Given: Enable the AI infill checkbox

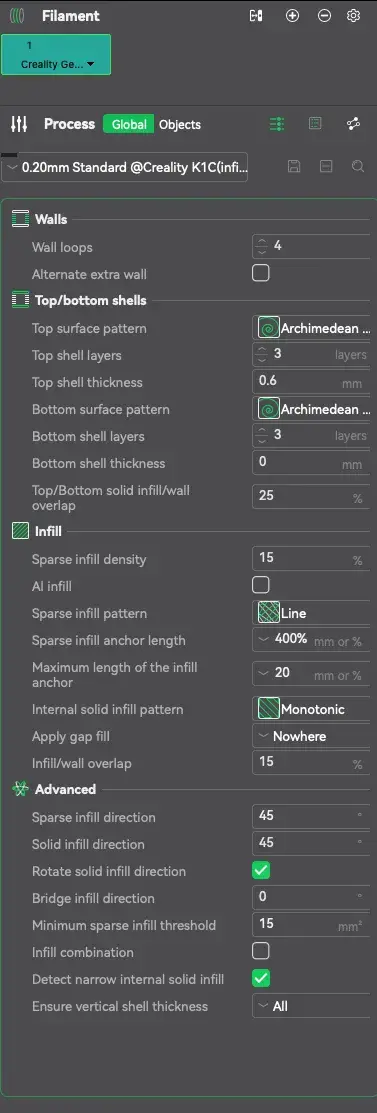Looking at the screenshot, I should coord(261,585).
